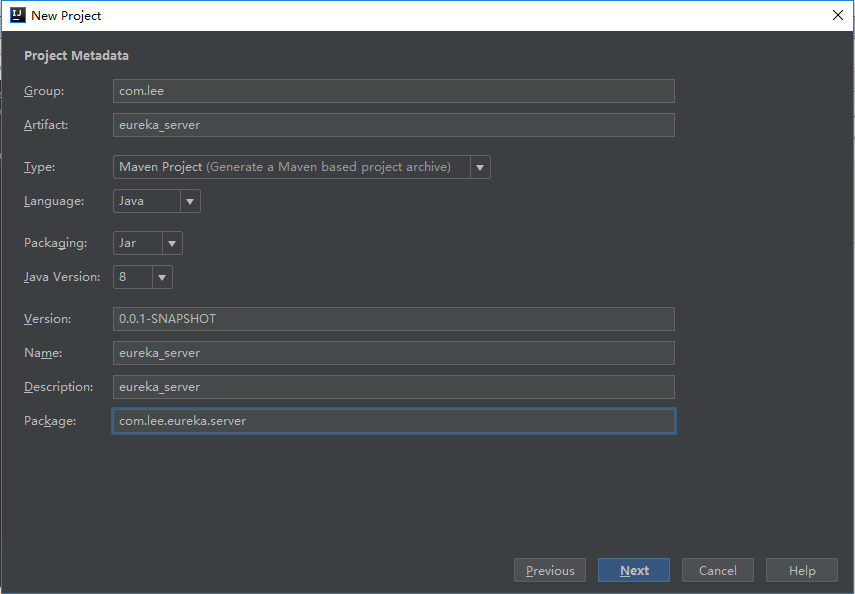Click the Java language combo box
The width and height of the screenshot is (855, 594).
[x=156, y=201]
